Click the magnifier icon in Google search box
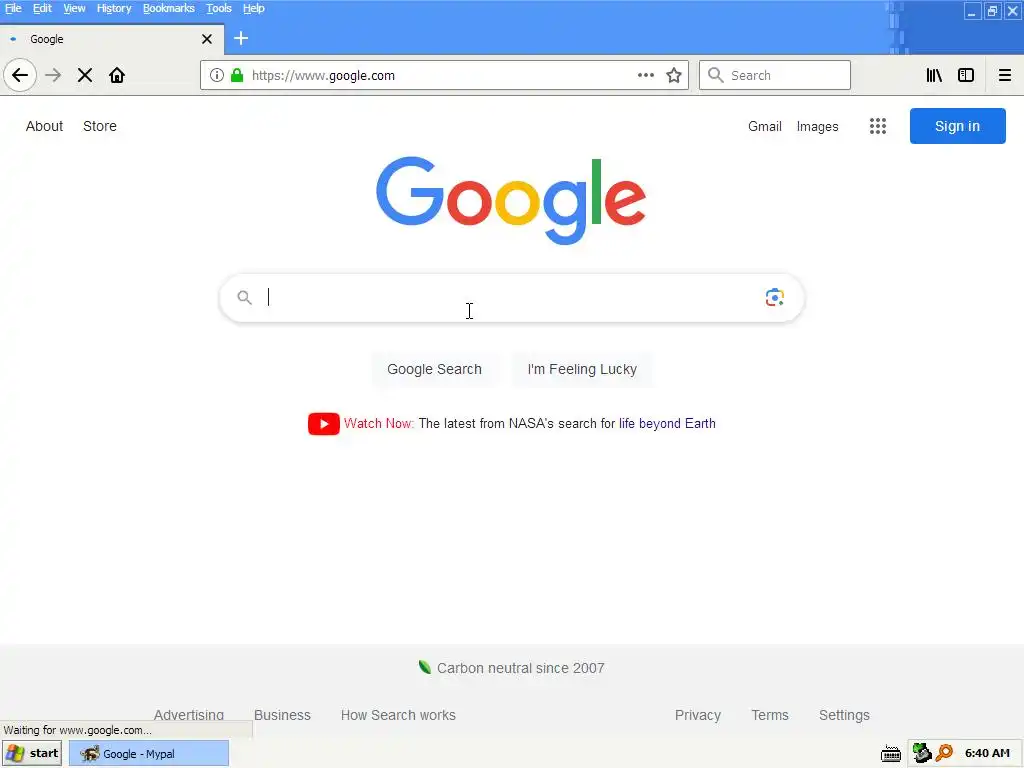Screen dimensions: 1024x768 244,298
